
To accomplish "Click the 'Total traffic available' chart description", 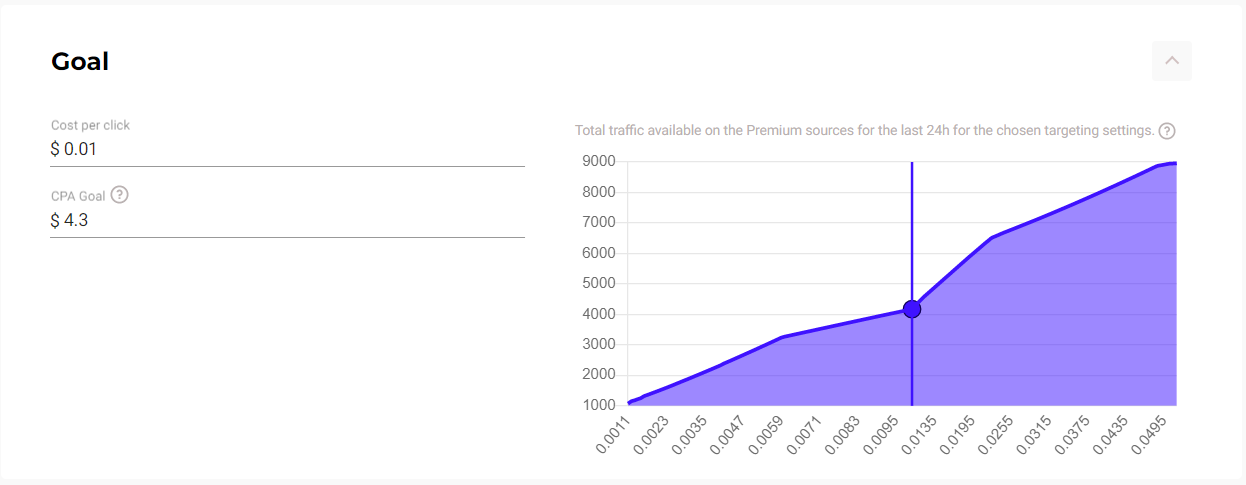I will tap(864, 131).
